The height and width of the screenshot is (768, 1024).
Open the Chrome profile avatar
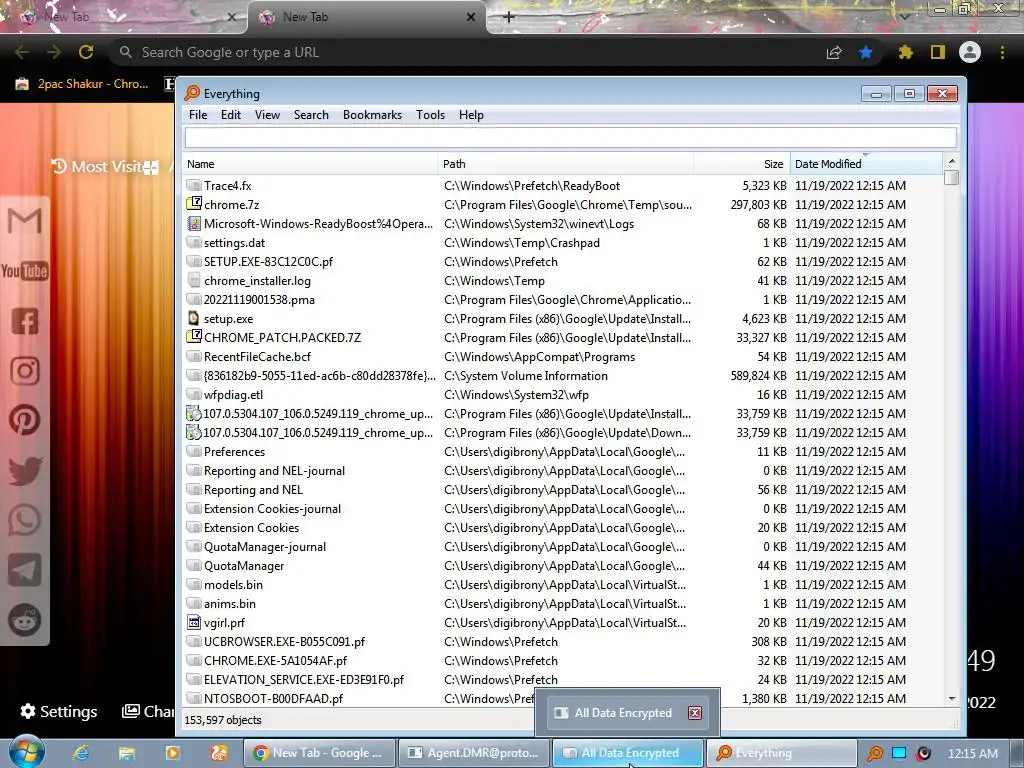(x=970, y=52)
